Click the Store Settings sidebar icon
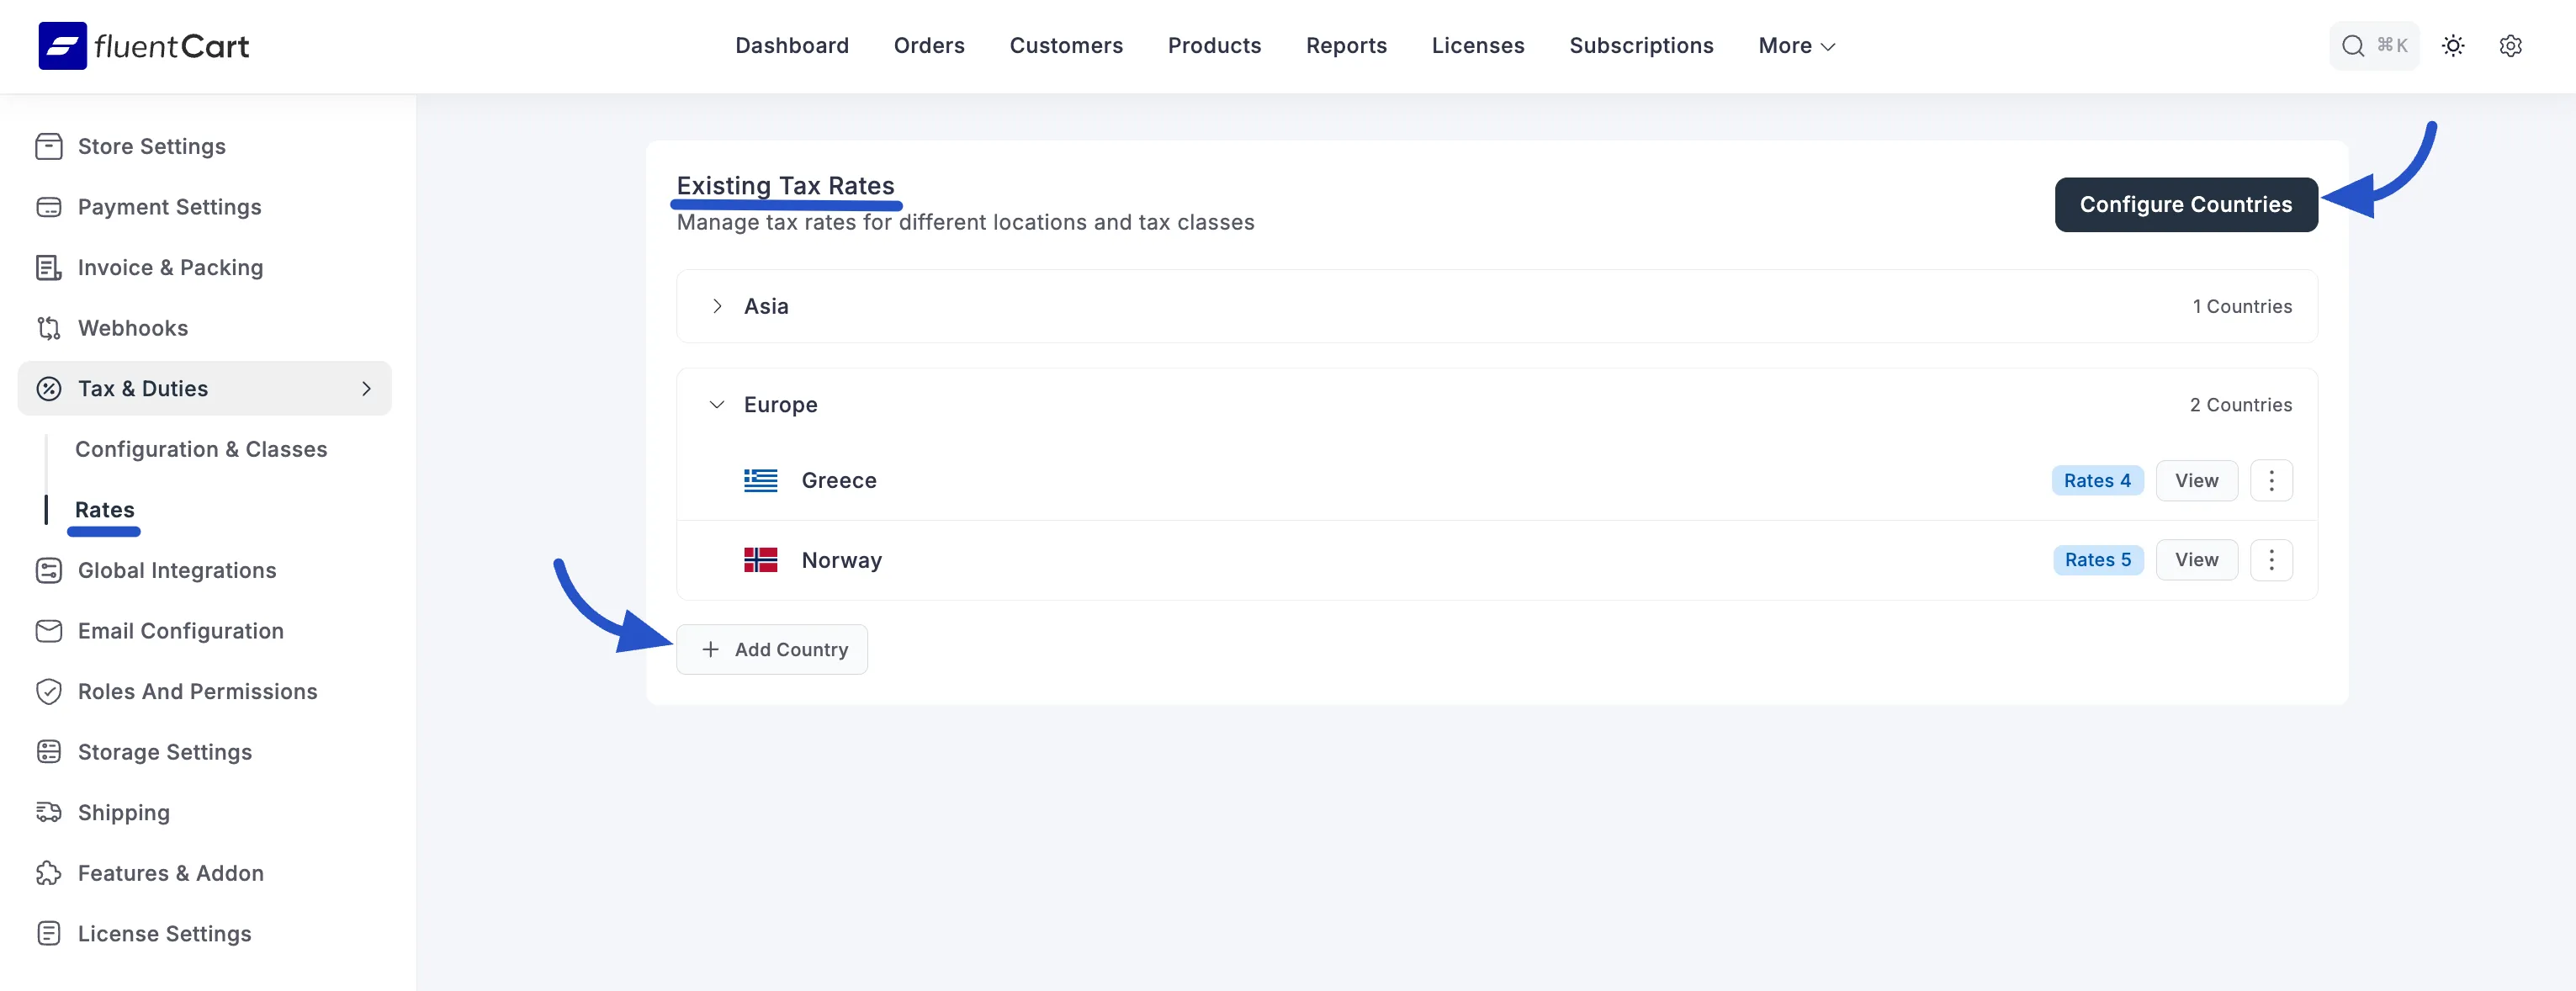This screenshot has height=991, width=2576. coord(48,147)
